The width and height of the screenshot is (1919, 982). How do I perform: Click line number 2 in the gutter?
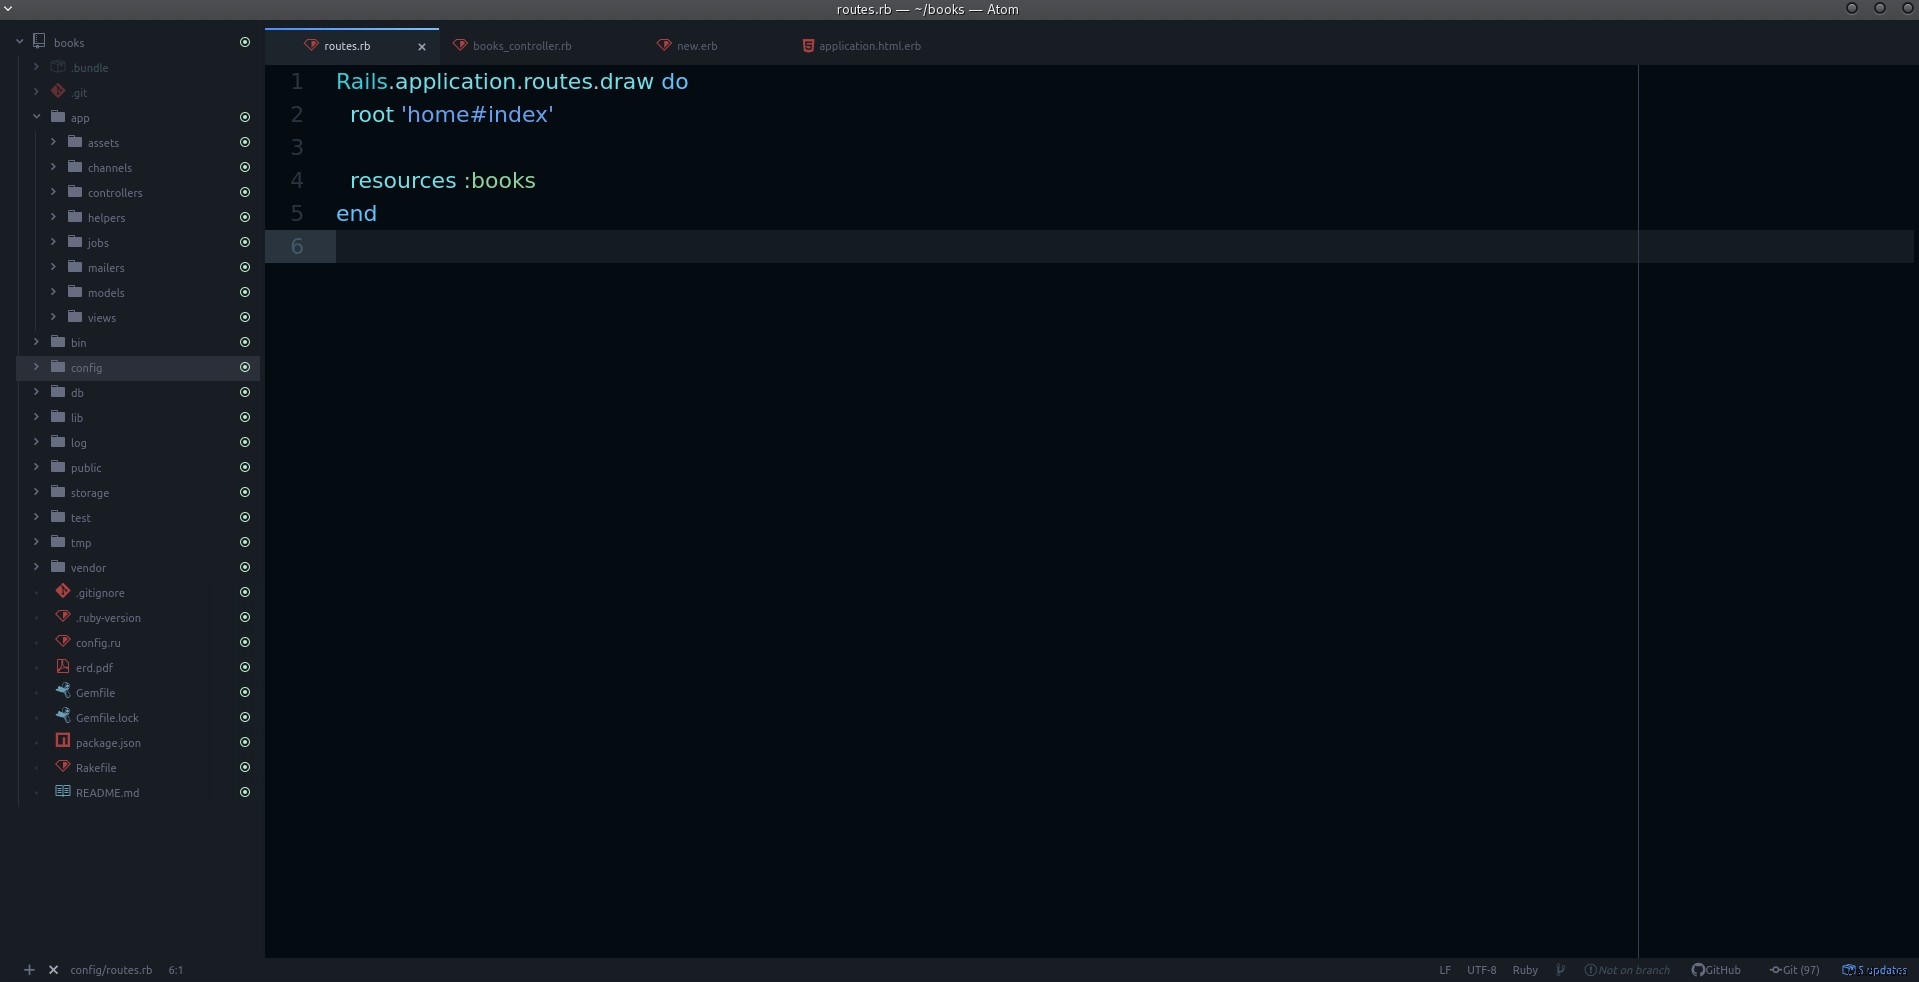(297, 114)
